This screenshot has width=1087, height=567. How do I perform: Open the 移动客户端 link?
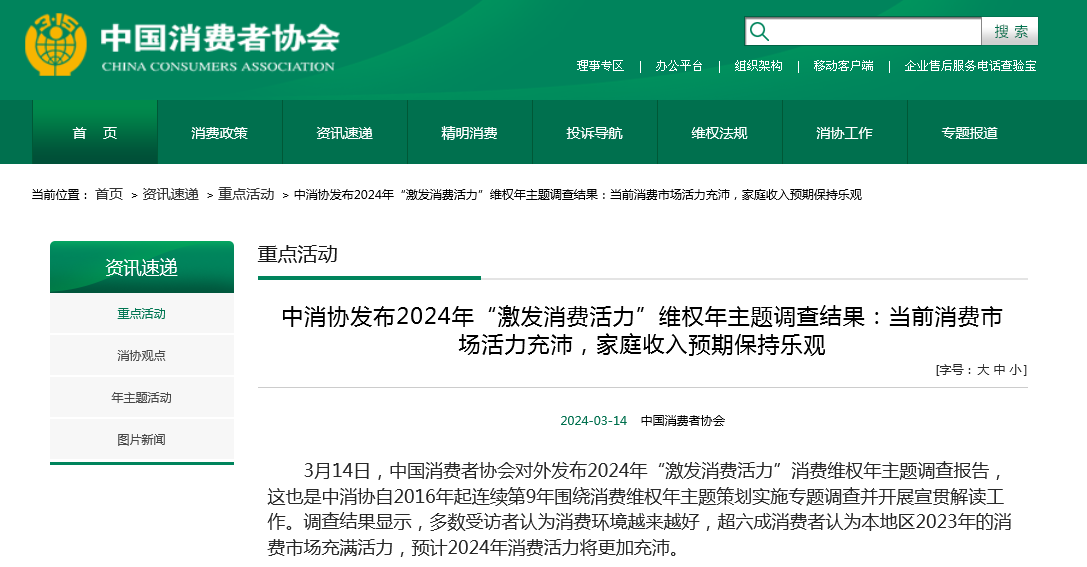click(x=844, y=66)
